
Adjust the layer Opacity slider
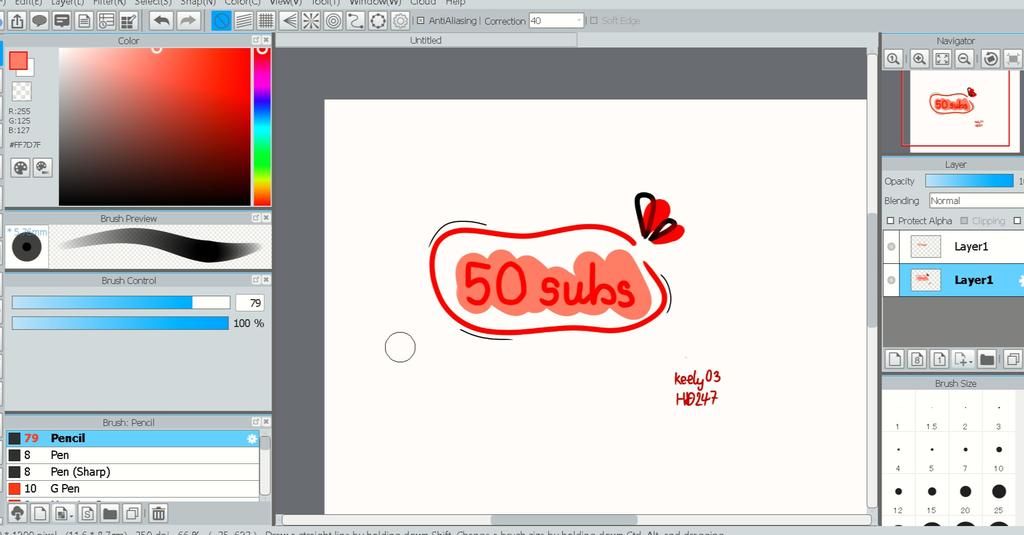click(x=969, y=181)
